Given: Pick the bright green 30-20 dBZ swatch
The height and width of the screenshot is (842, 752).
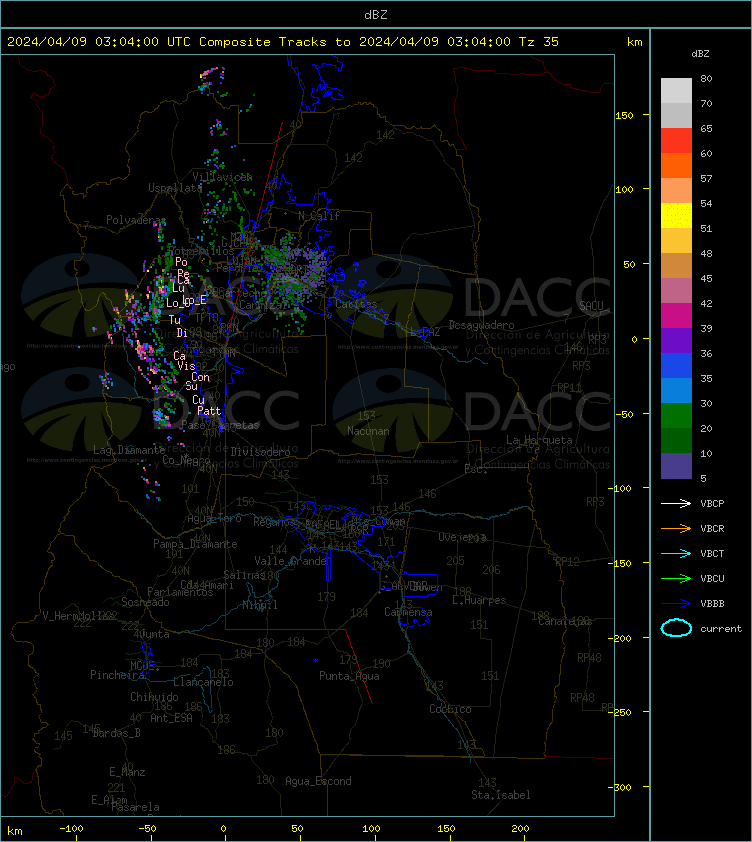Looking at the screenshot, I should (676, 416).
